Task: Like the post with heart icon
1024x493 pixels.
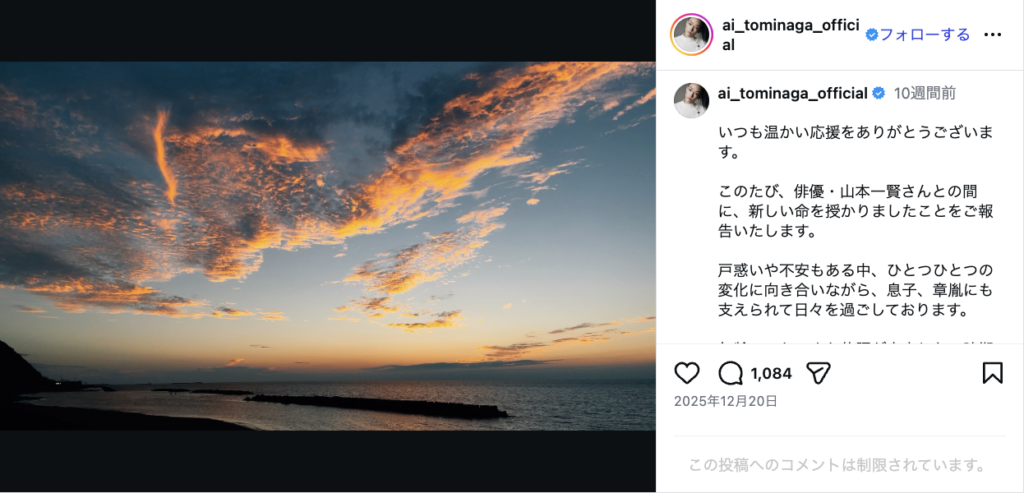Action: click(686, 374)
